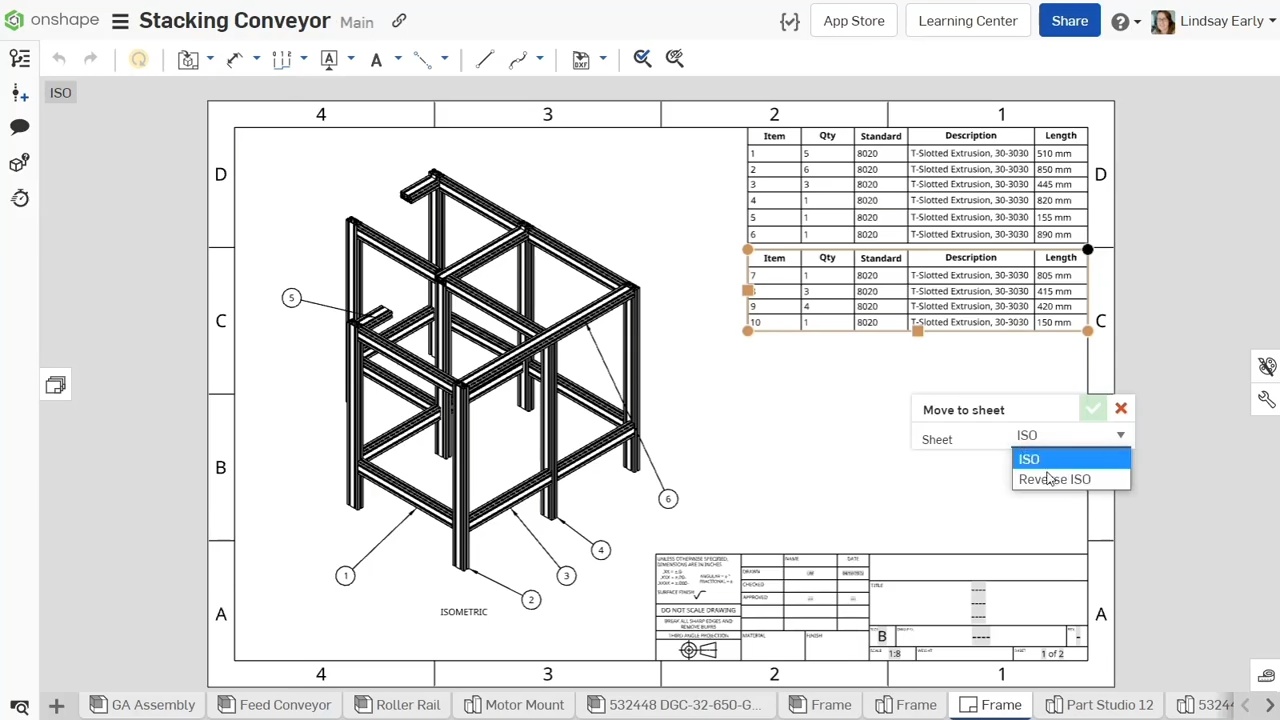Click the ISOMETRIC view label
The width and height of the screenshot is (1280, 720).
click(x=464, y=612)
